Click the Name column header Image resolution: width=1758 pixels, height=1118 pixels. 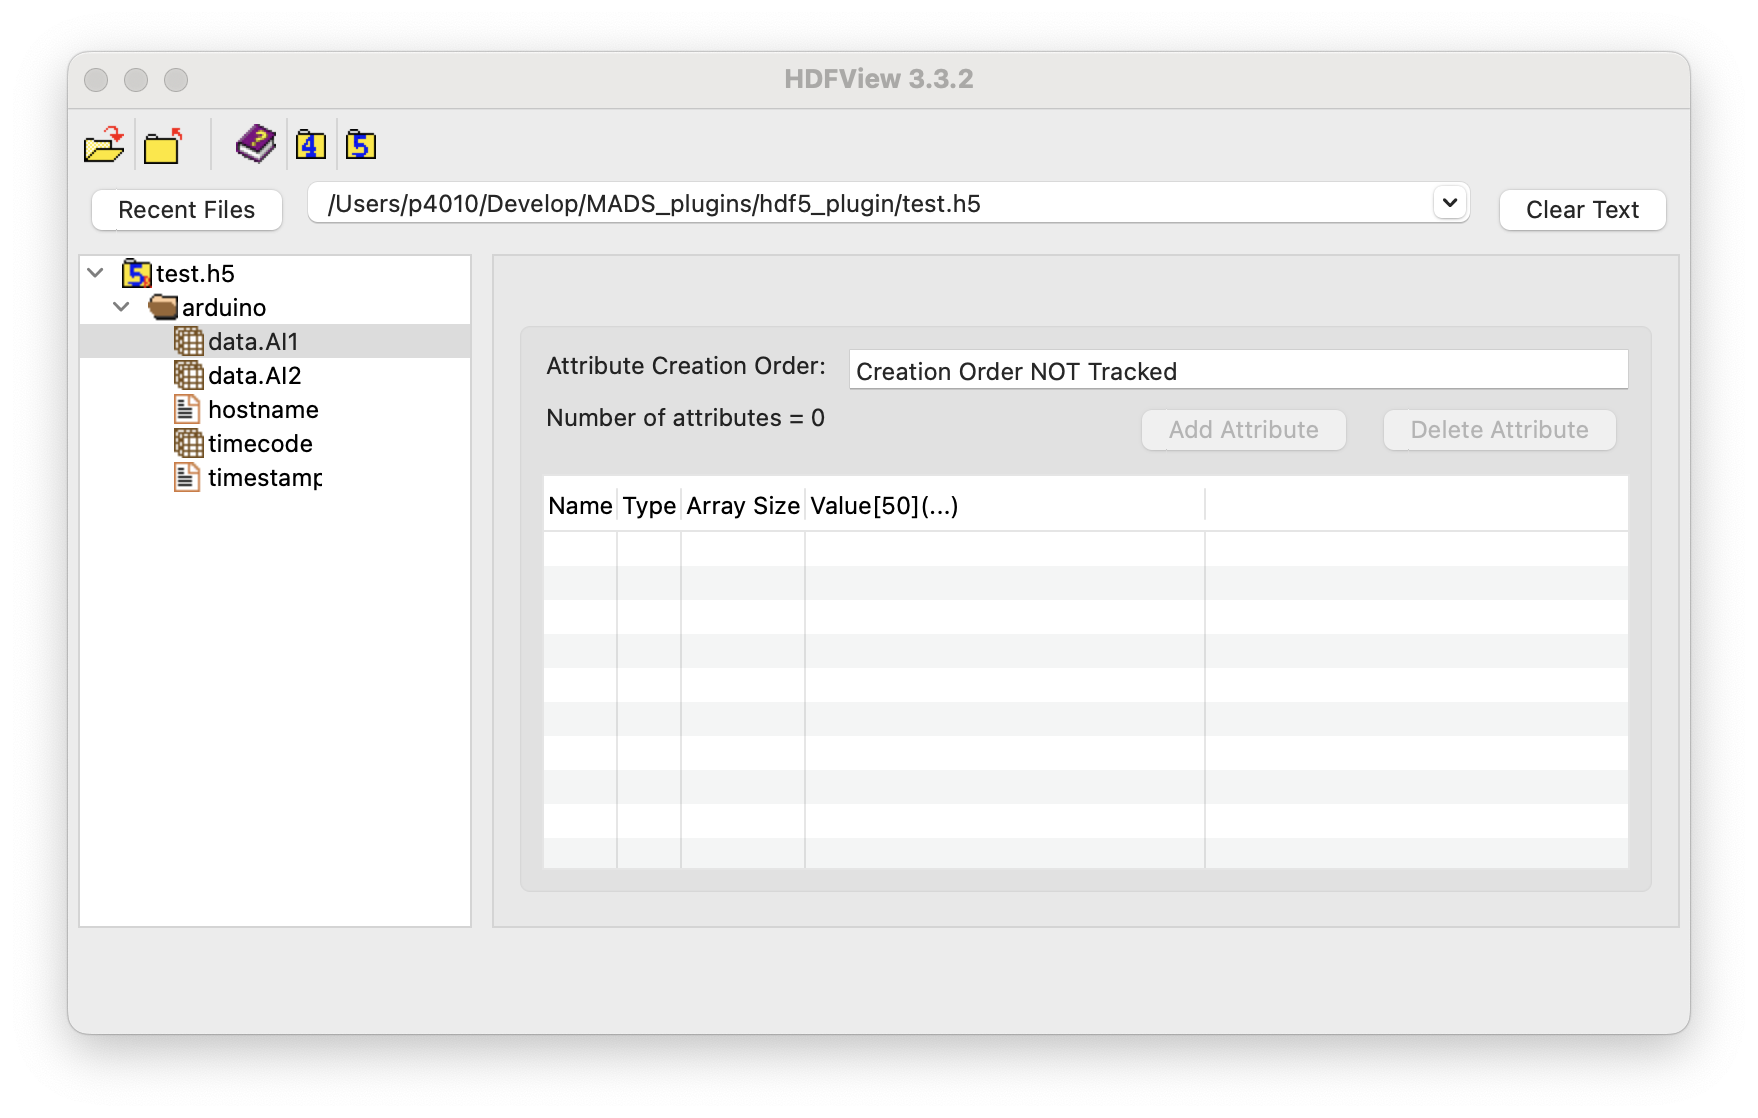coord(580,506)
